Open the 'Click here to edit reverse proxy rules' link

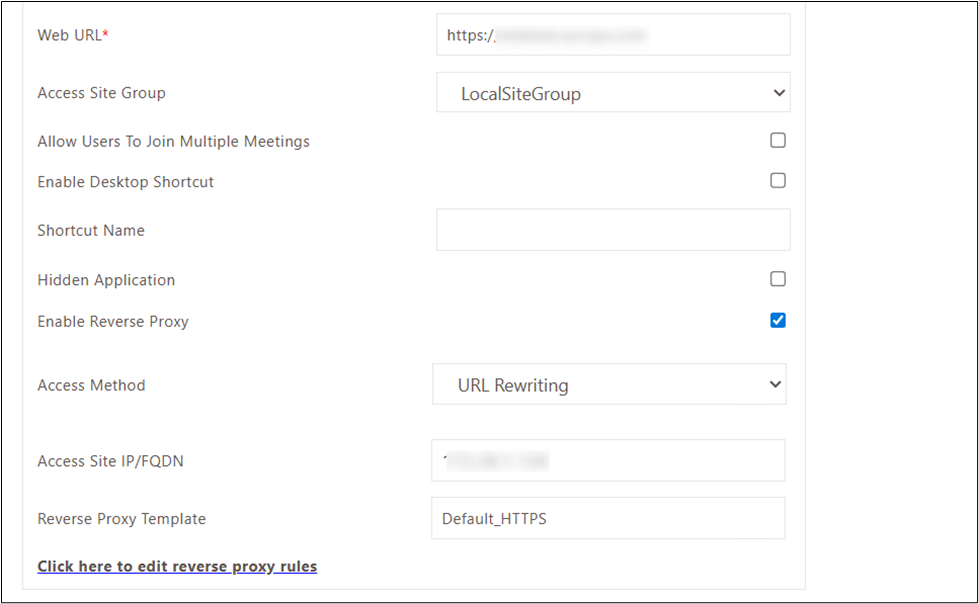177,567
